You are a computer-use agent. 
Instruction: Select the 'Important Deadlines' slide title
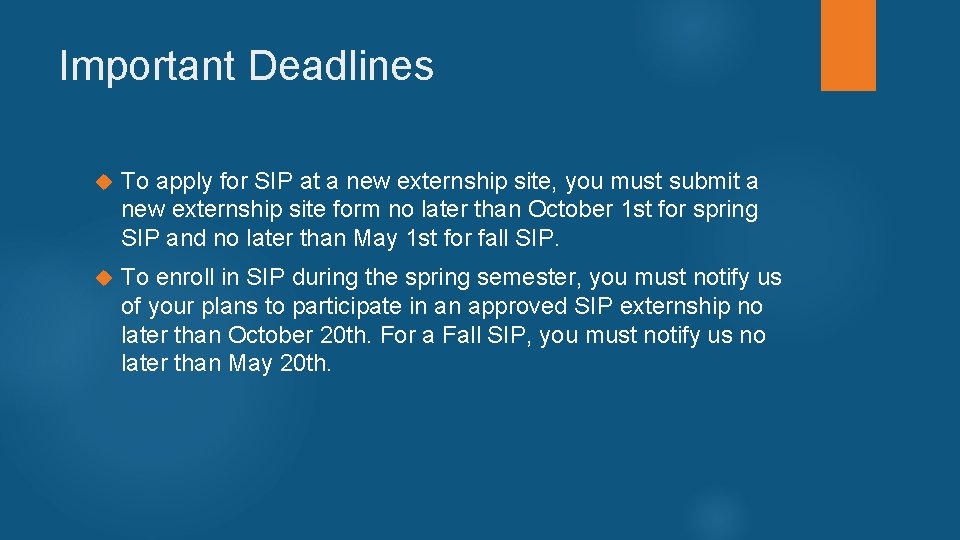pyautogui.click(x=246, y=67)
